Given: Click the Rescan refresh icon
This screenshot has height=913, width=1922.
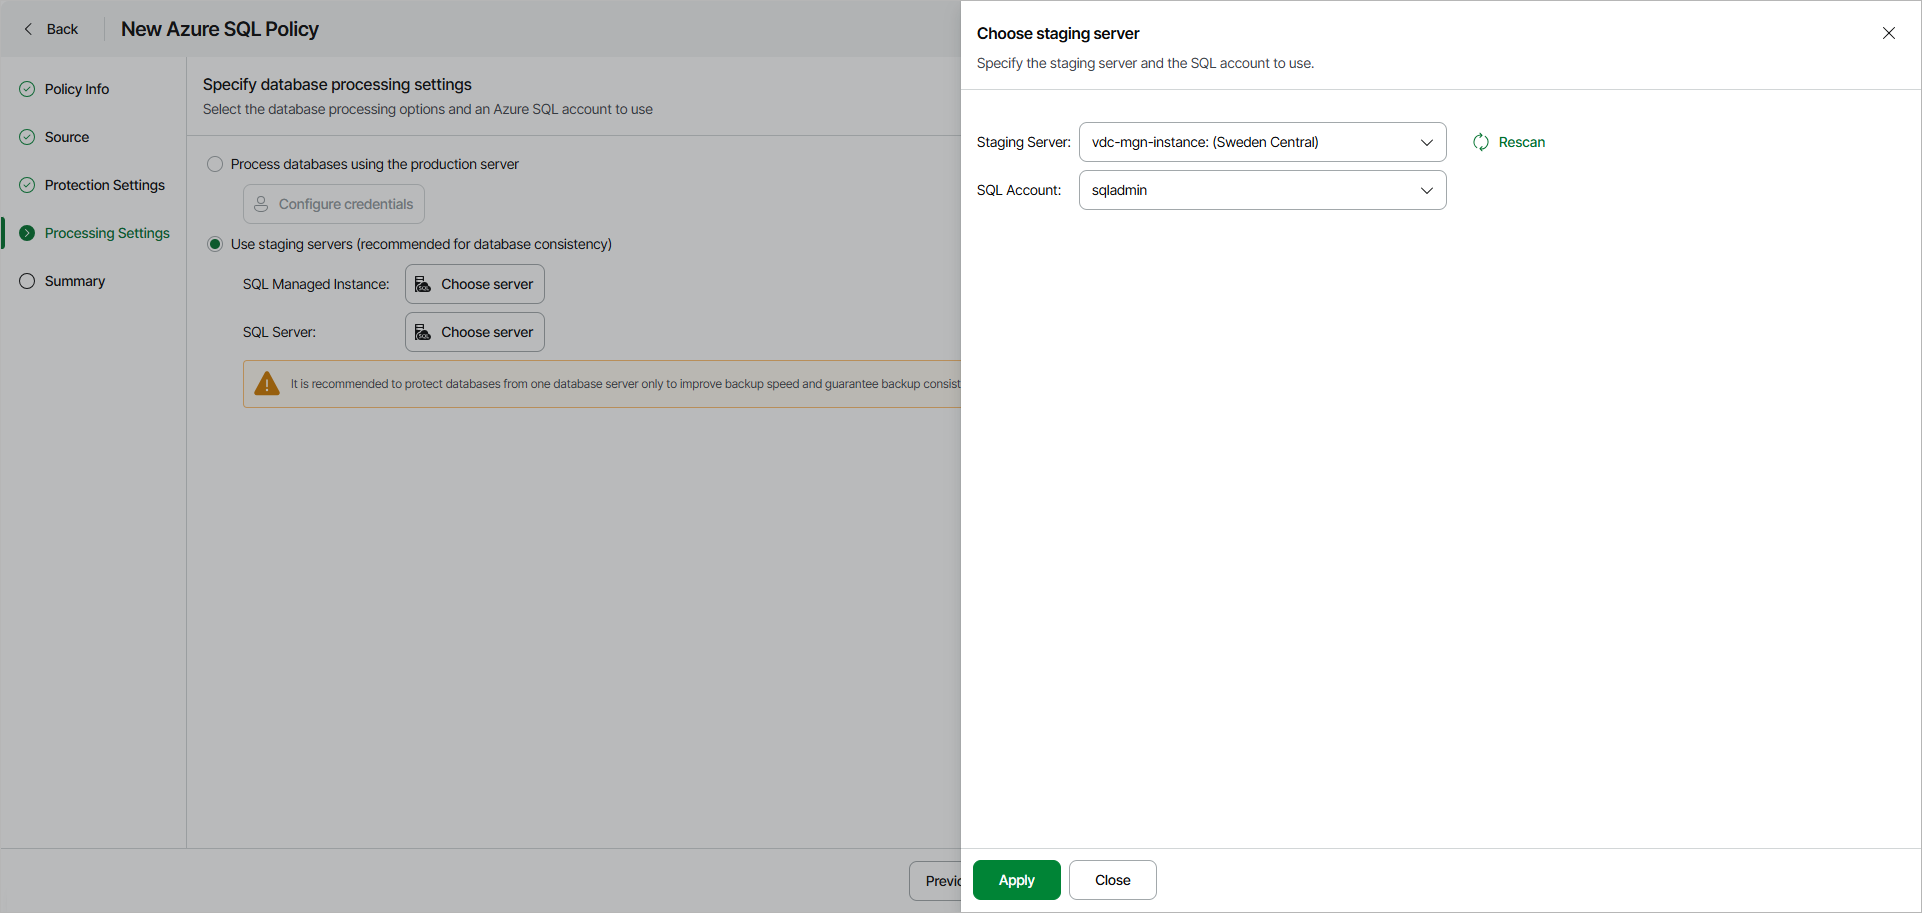Looking at the screenshot, I should pyautogui.click(x=1481, y=142).
